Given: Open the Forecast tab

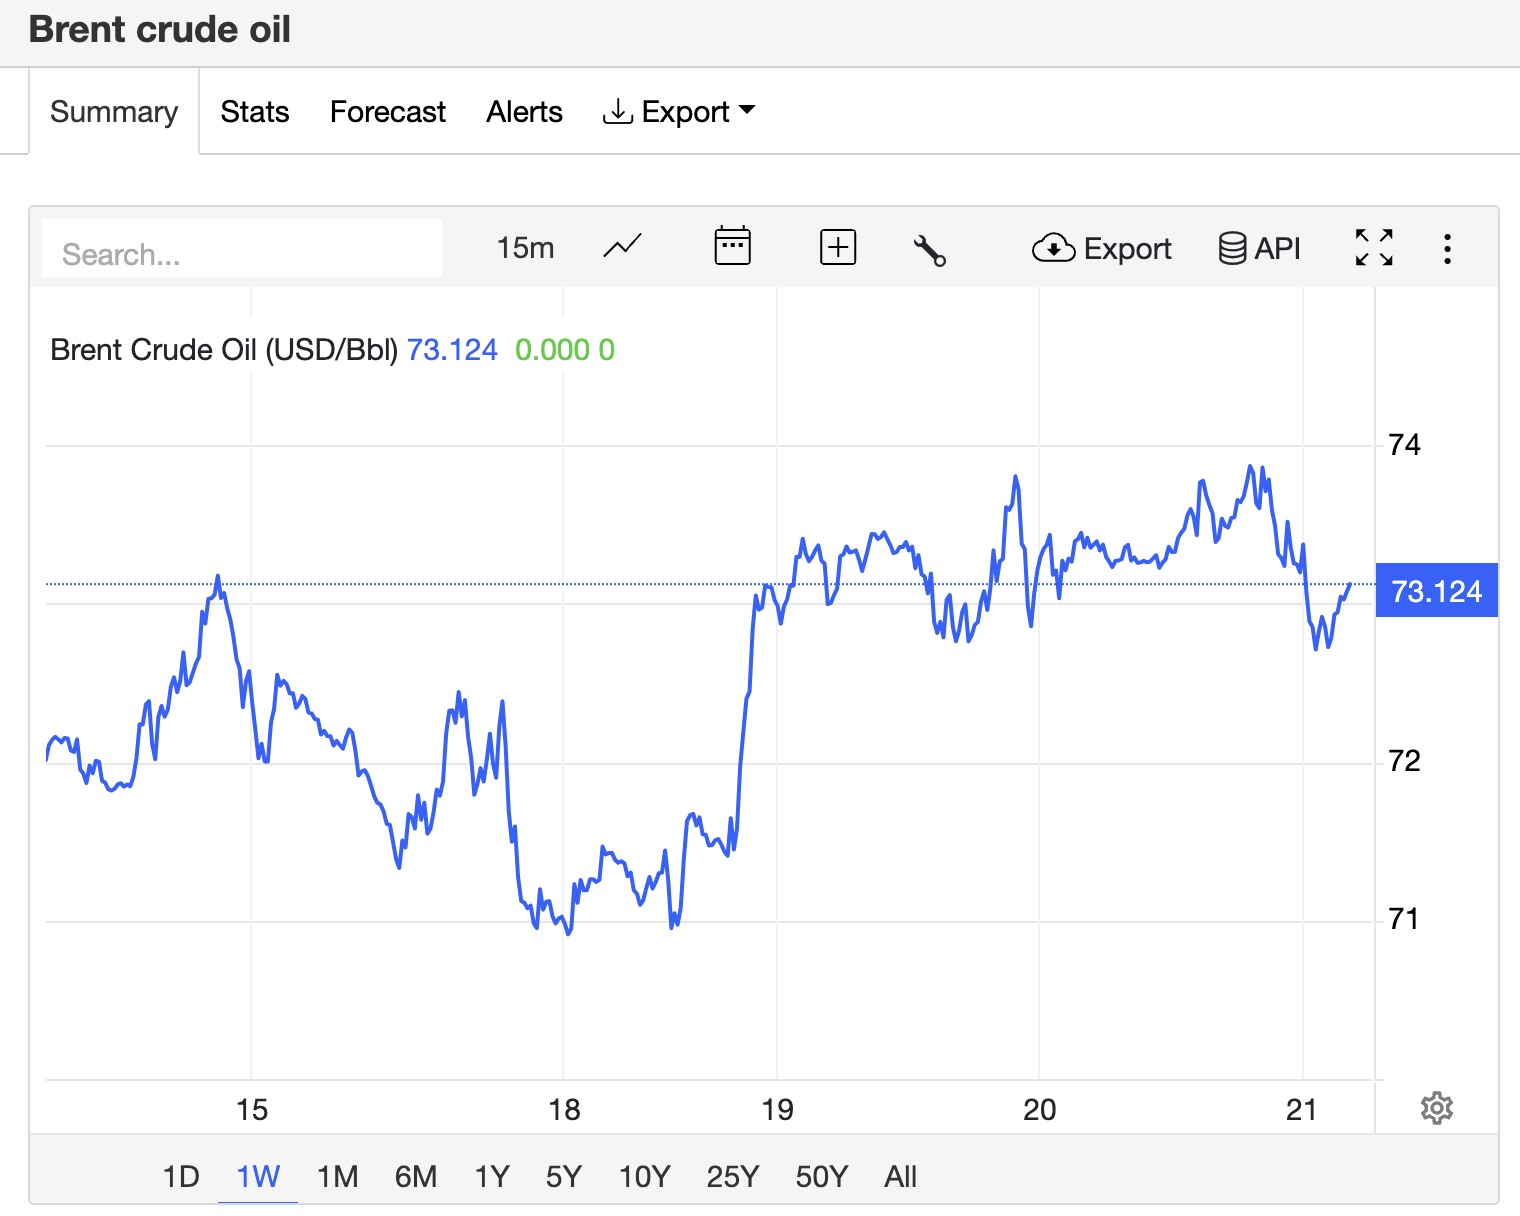Looking at the screenshot, I should point(388,111).
